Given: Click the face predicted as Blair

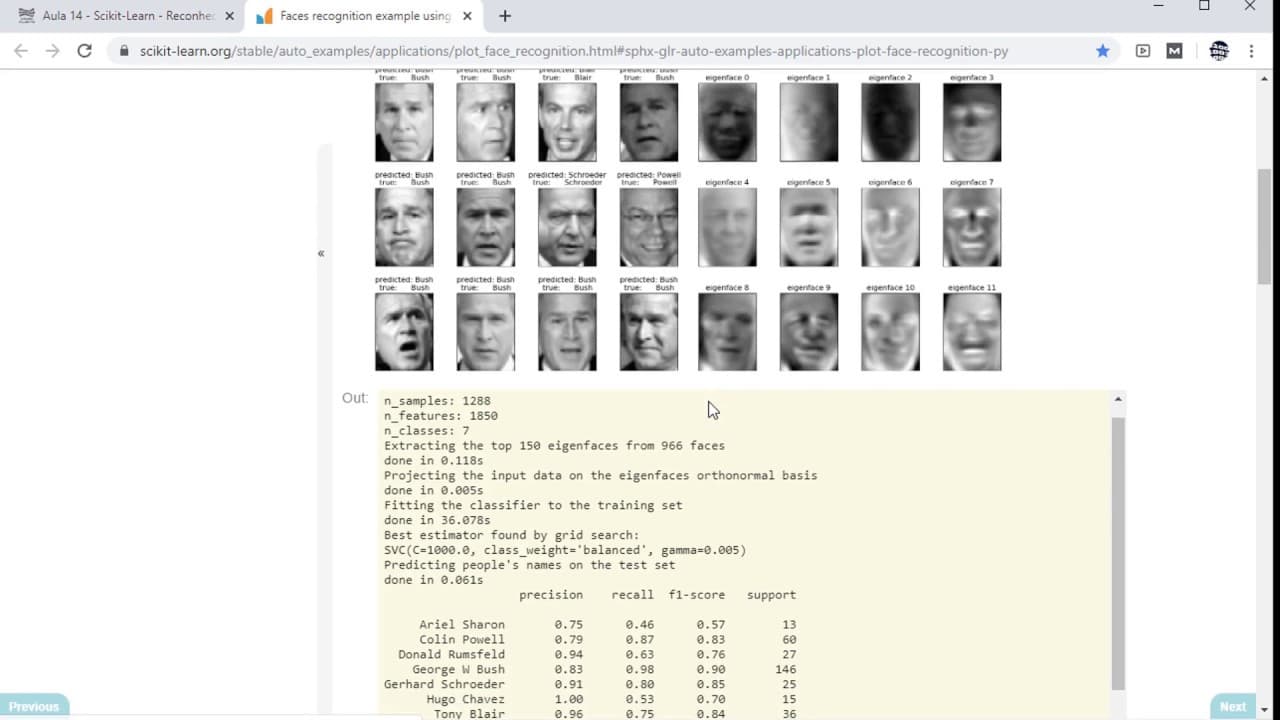Looking at the screenshot, I should 567,122.
